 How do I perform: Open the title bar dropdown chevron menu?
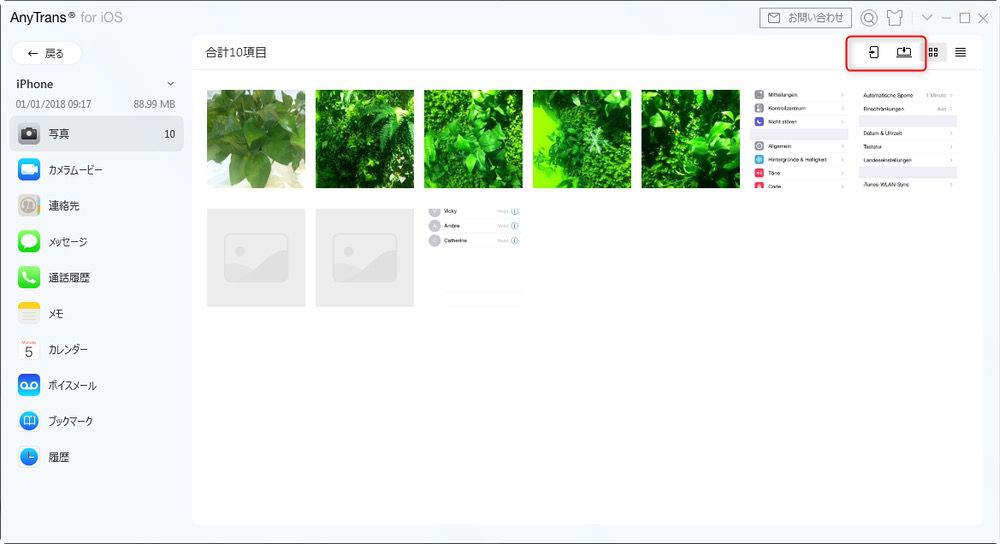(x=927, y=18)
